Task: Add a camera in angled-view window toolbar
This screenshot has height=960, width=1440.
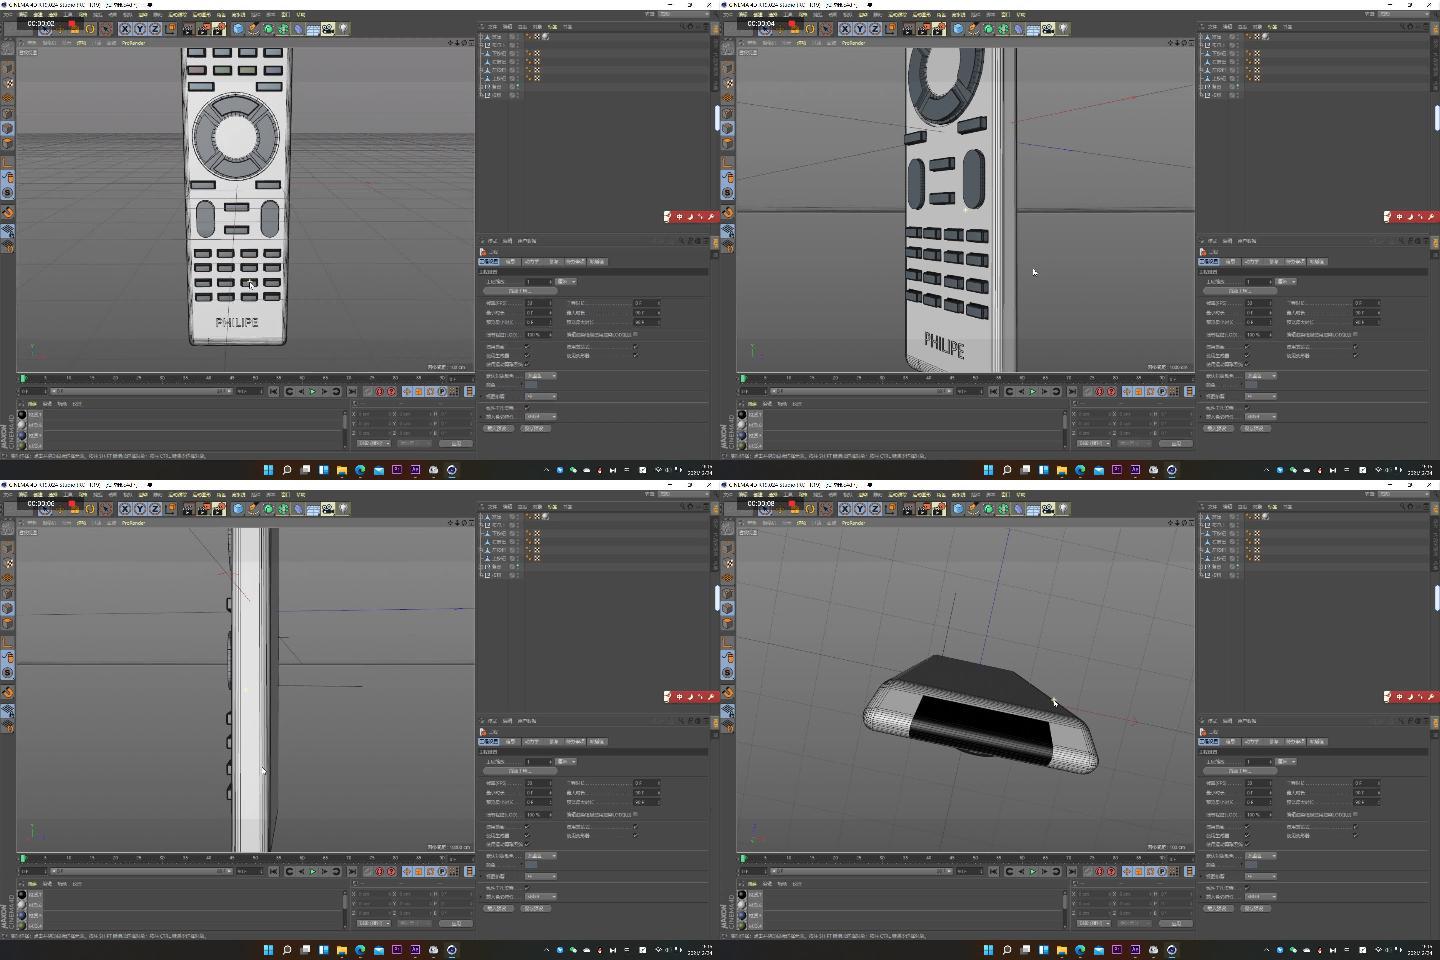Action: coord(1047,29)
